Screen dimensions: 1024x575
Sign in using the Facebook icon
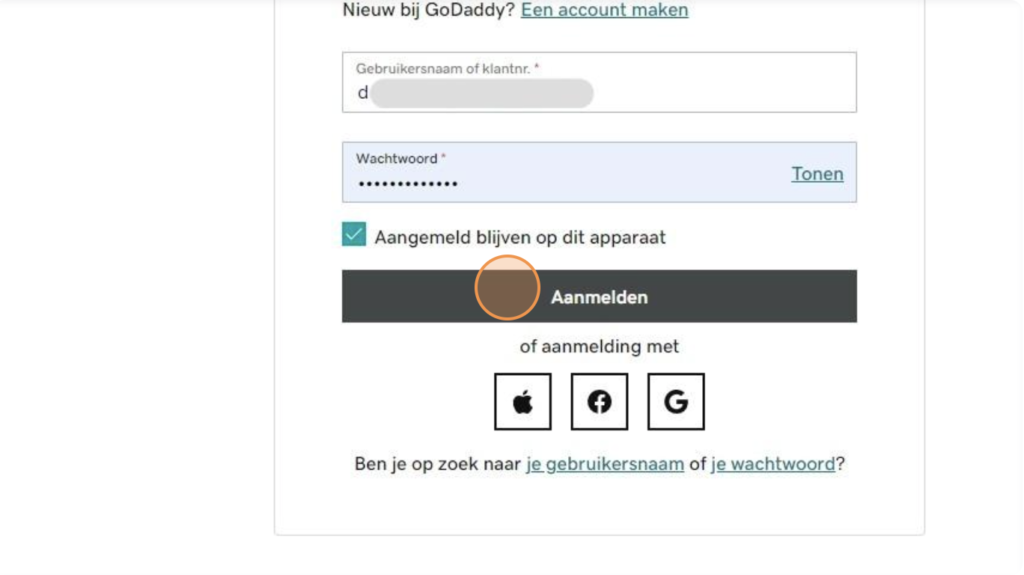599,401
